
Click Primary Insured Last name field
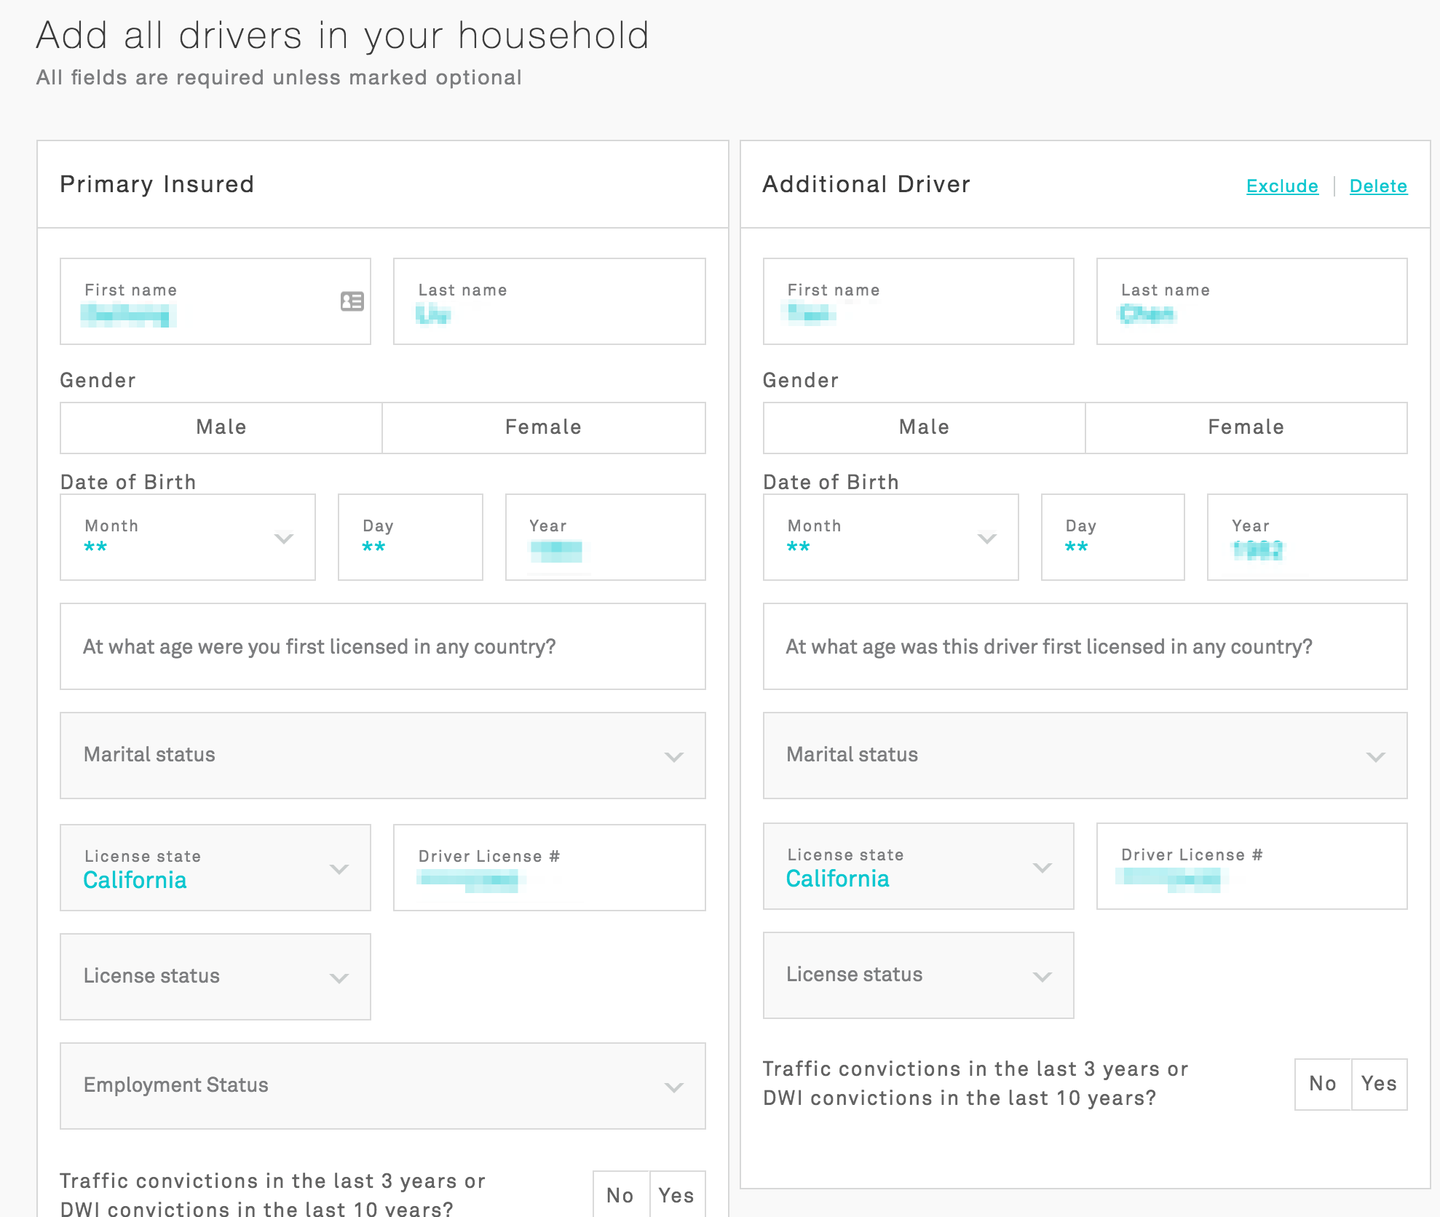549,301
